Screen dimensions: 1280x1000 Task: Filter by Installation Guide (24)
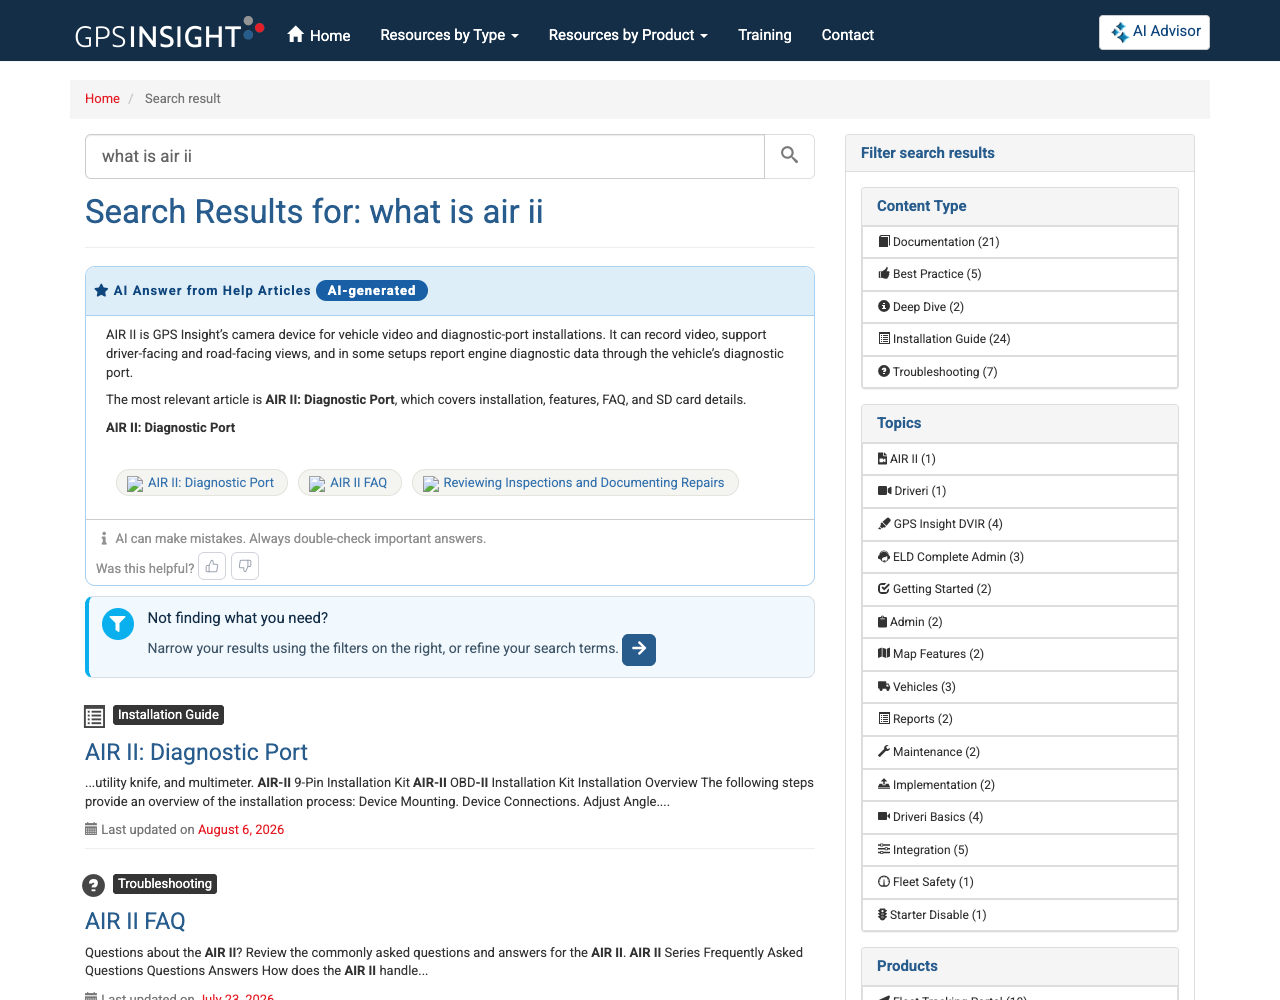pyautogui.click(x=1020, y=339)
